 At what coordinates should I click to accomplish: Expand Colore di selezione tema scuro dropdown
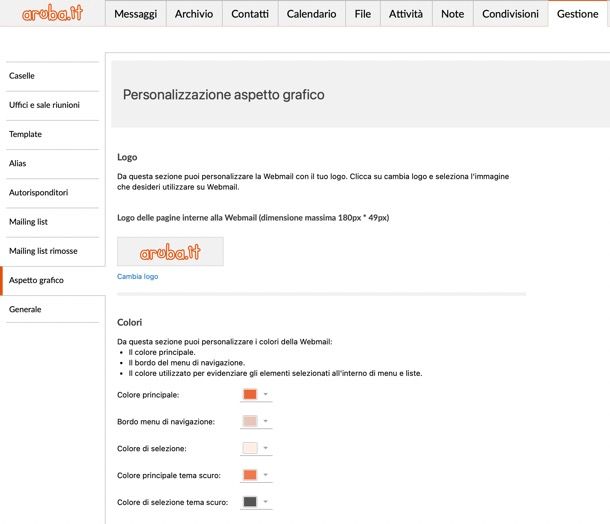point(266,502)
